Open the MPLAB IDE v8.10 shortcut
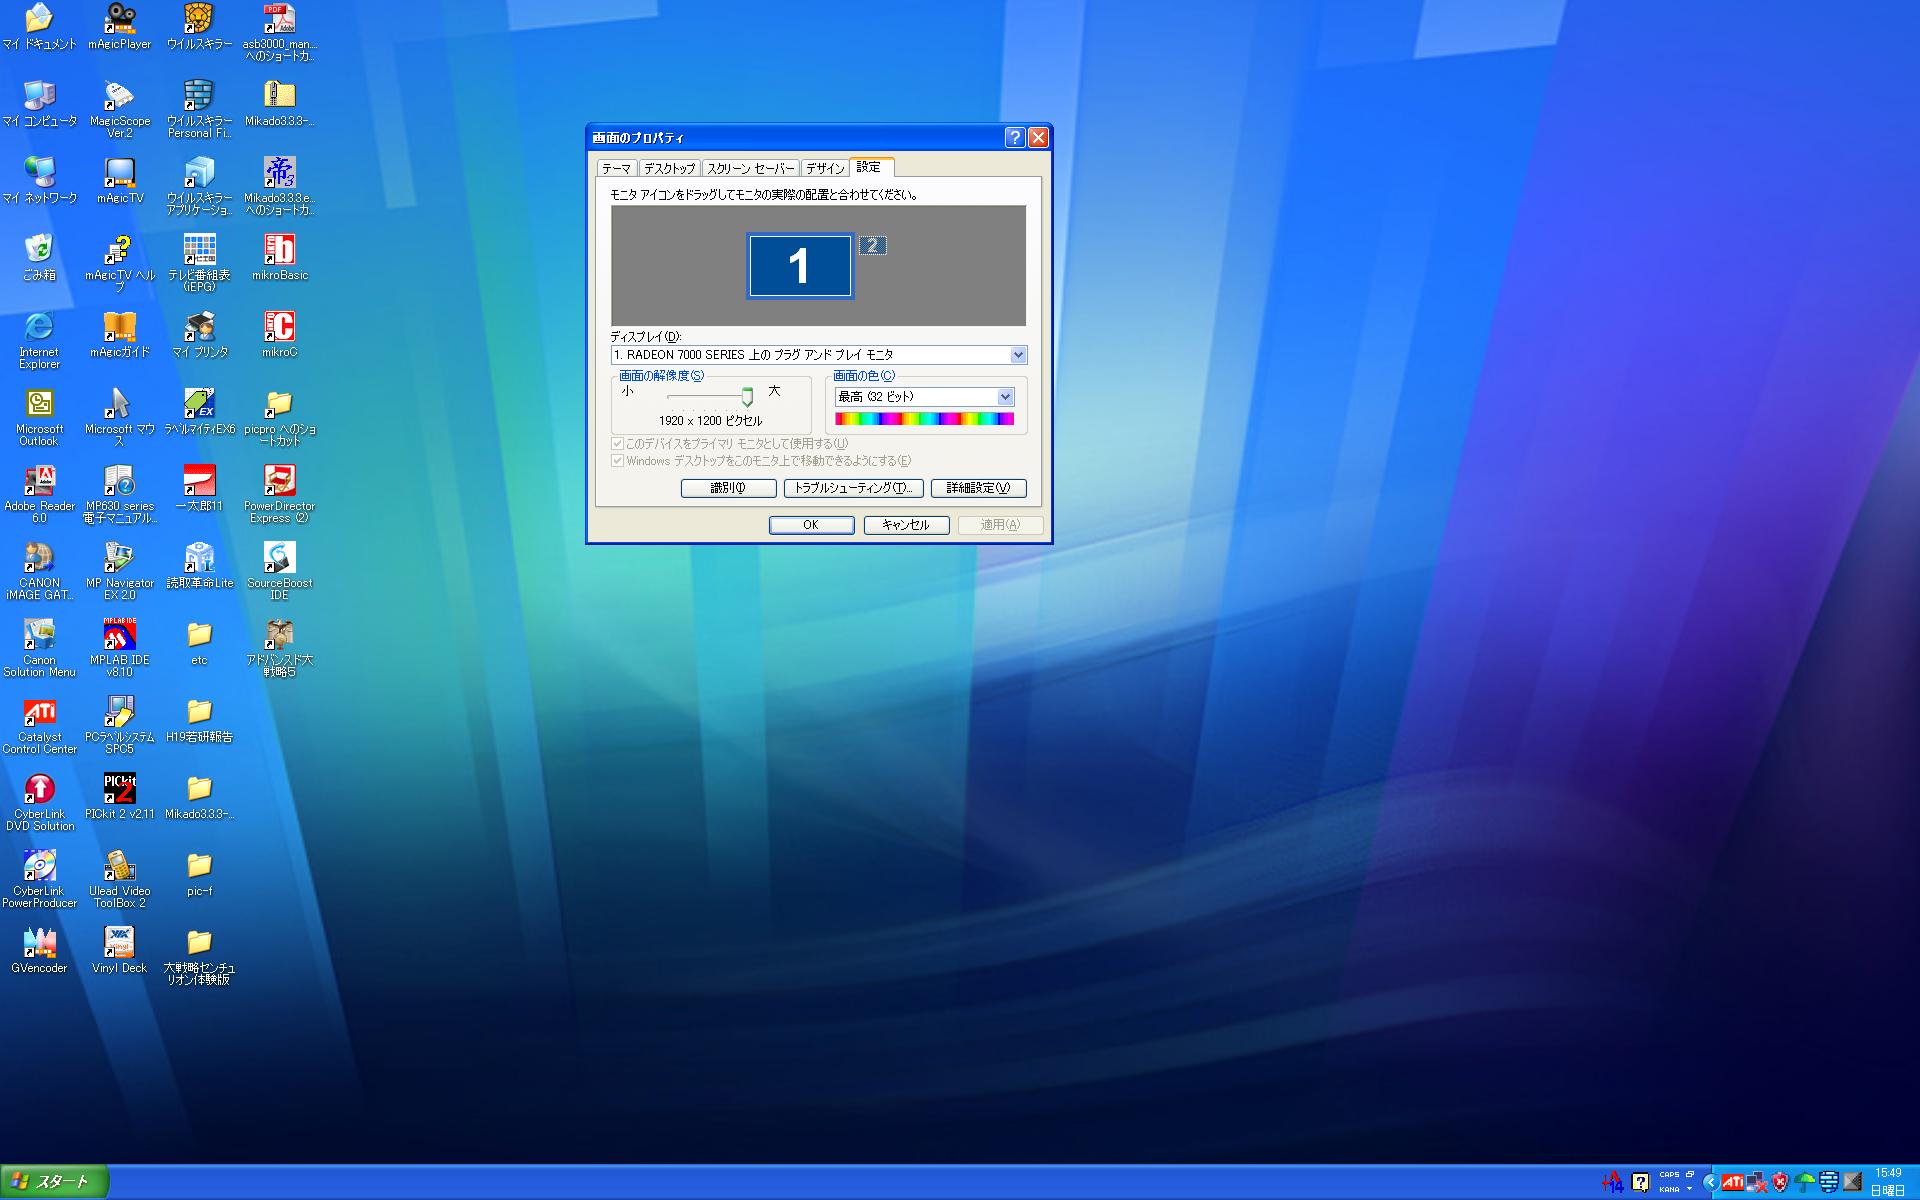 119,635
